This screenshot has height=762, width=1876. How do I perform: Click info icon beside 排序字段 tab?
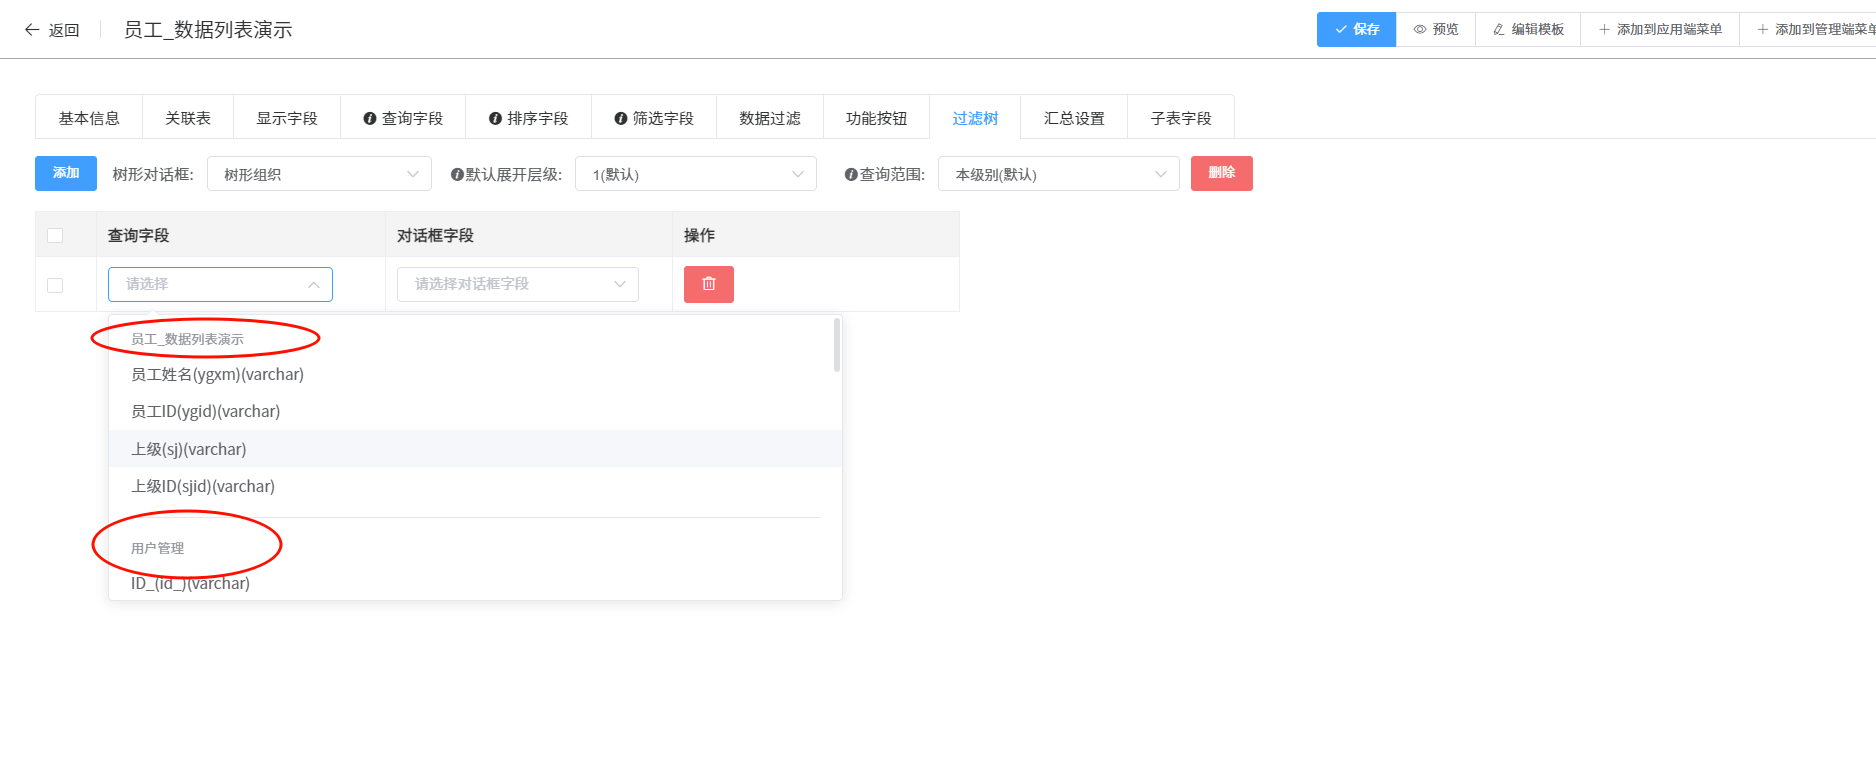tap(495, 119)
